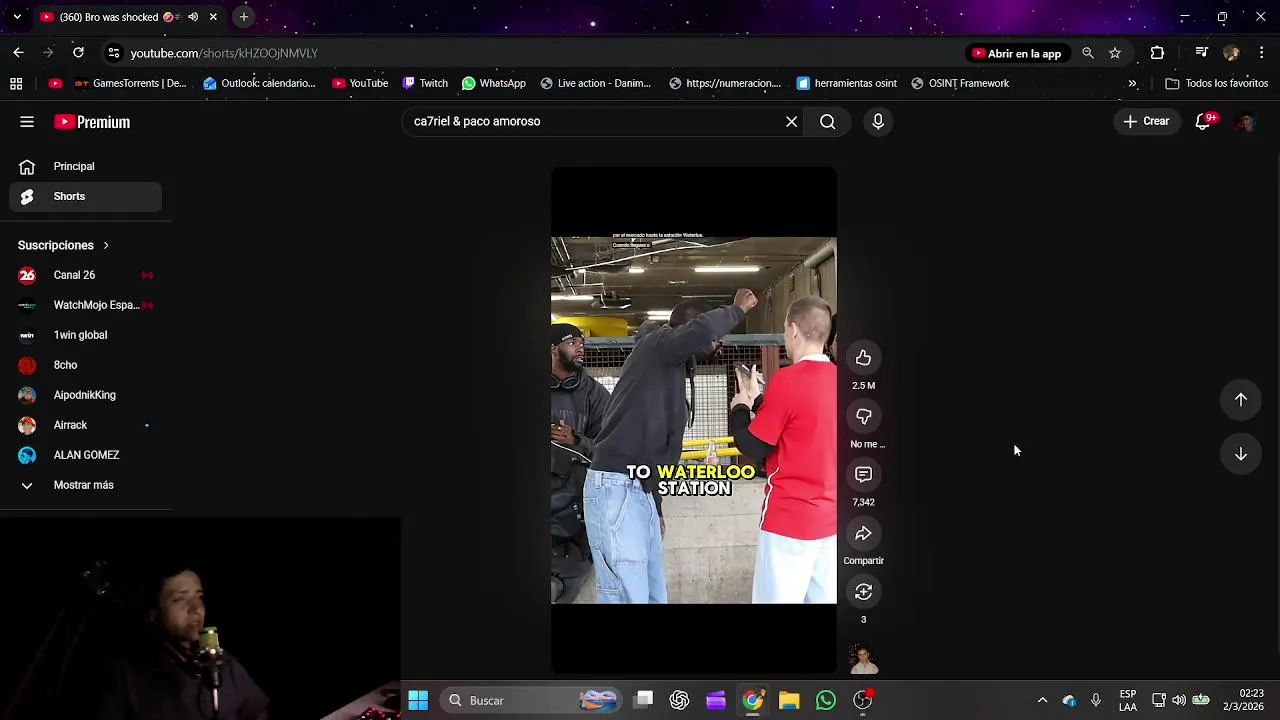Open Twitch bookmark
Image resolution: width=1280 pixels, height=720 pixels.
pos(424,84)
